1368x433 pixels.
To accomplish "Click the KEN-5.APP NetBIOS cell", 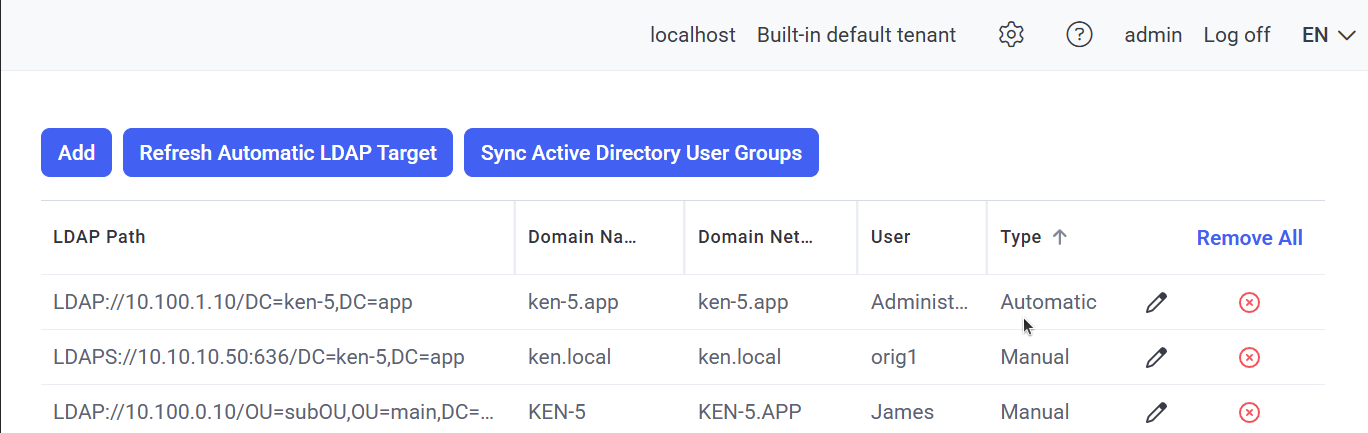I will (x=750, y=412).
